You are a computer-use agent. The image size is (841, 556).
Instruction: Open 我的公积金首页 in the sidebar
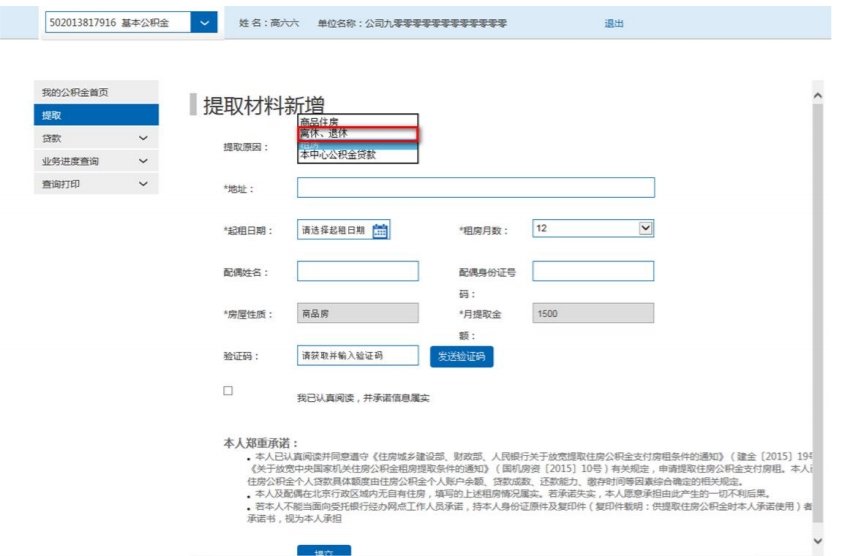click(96, 92)
